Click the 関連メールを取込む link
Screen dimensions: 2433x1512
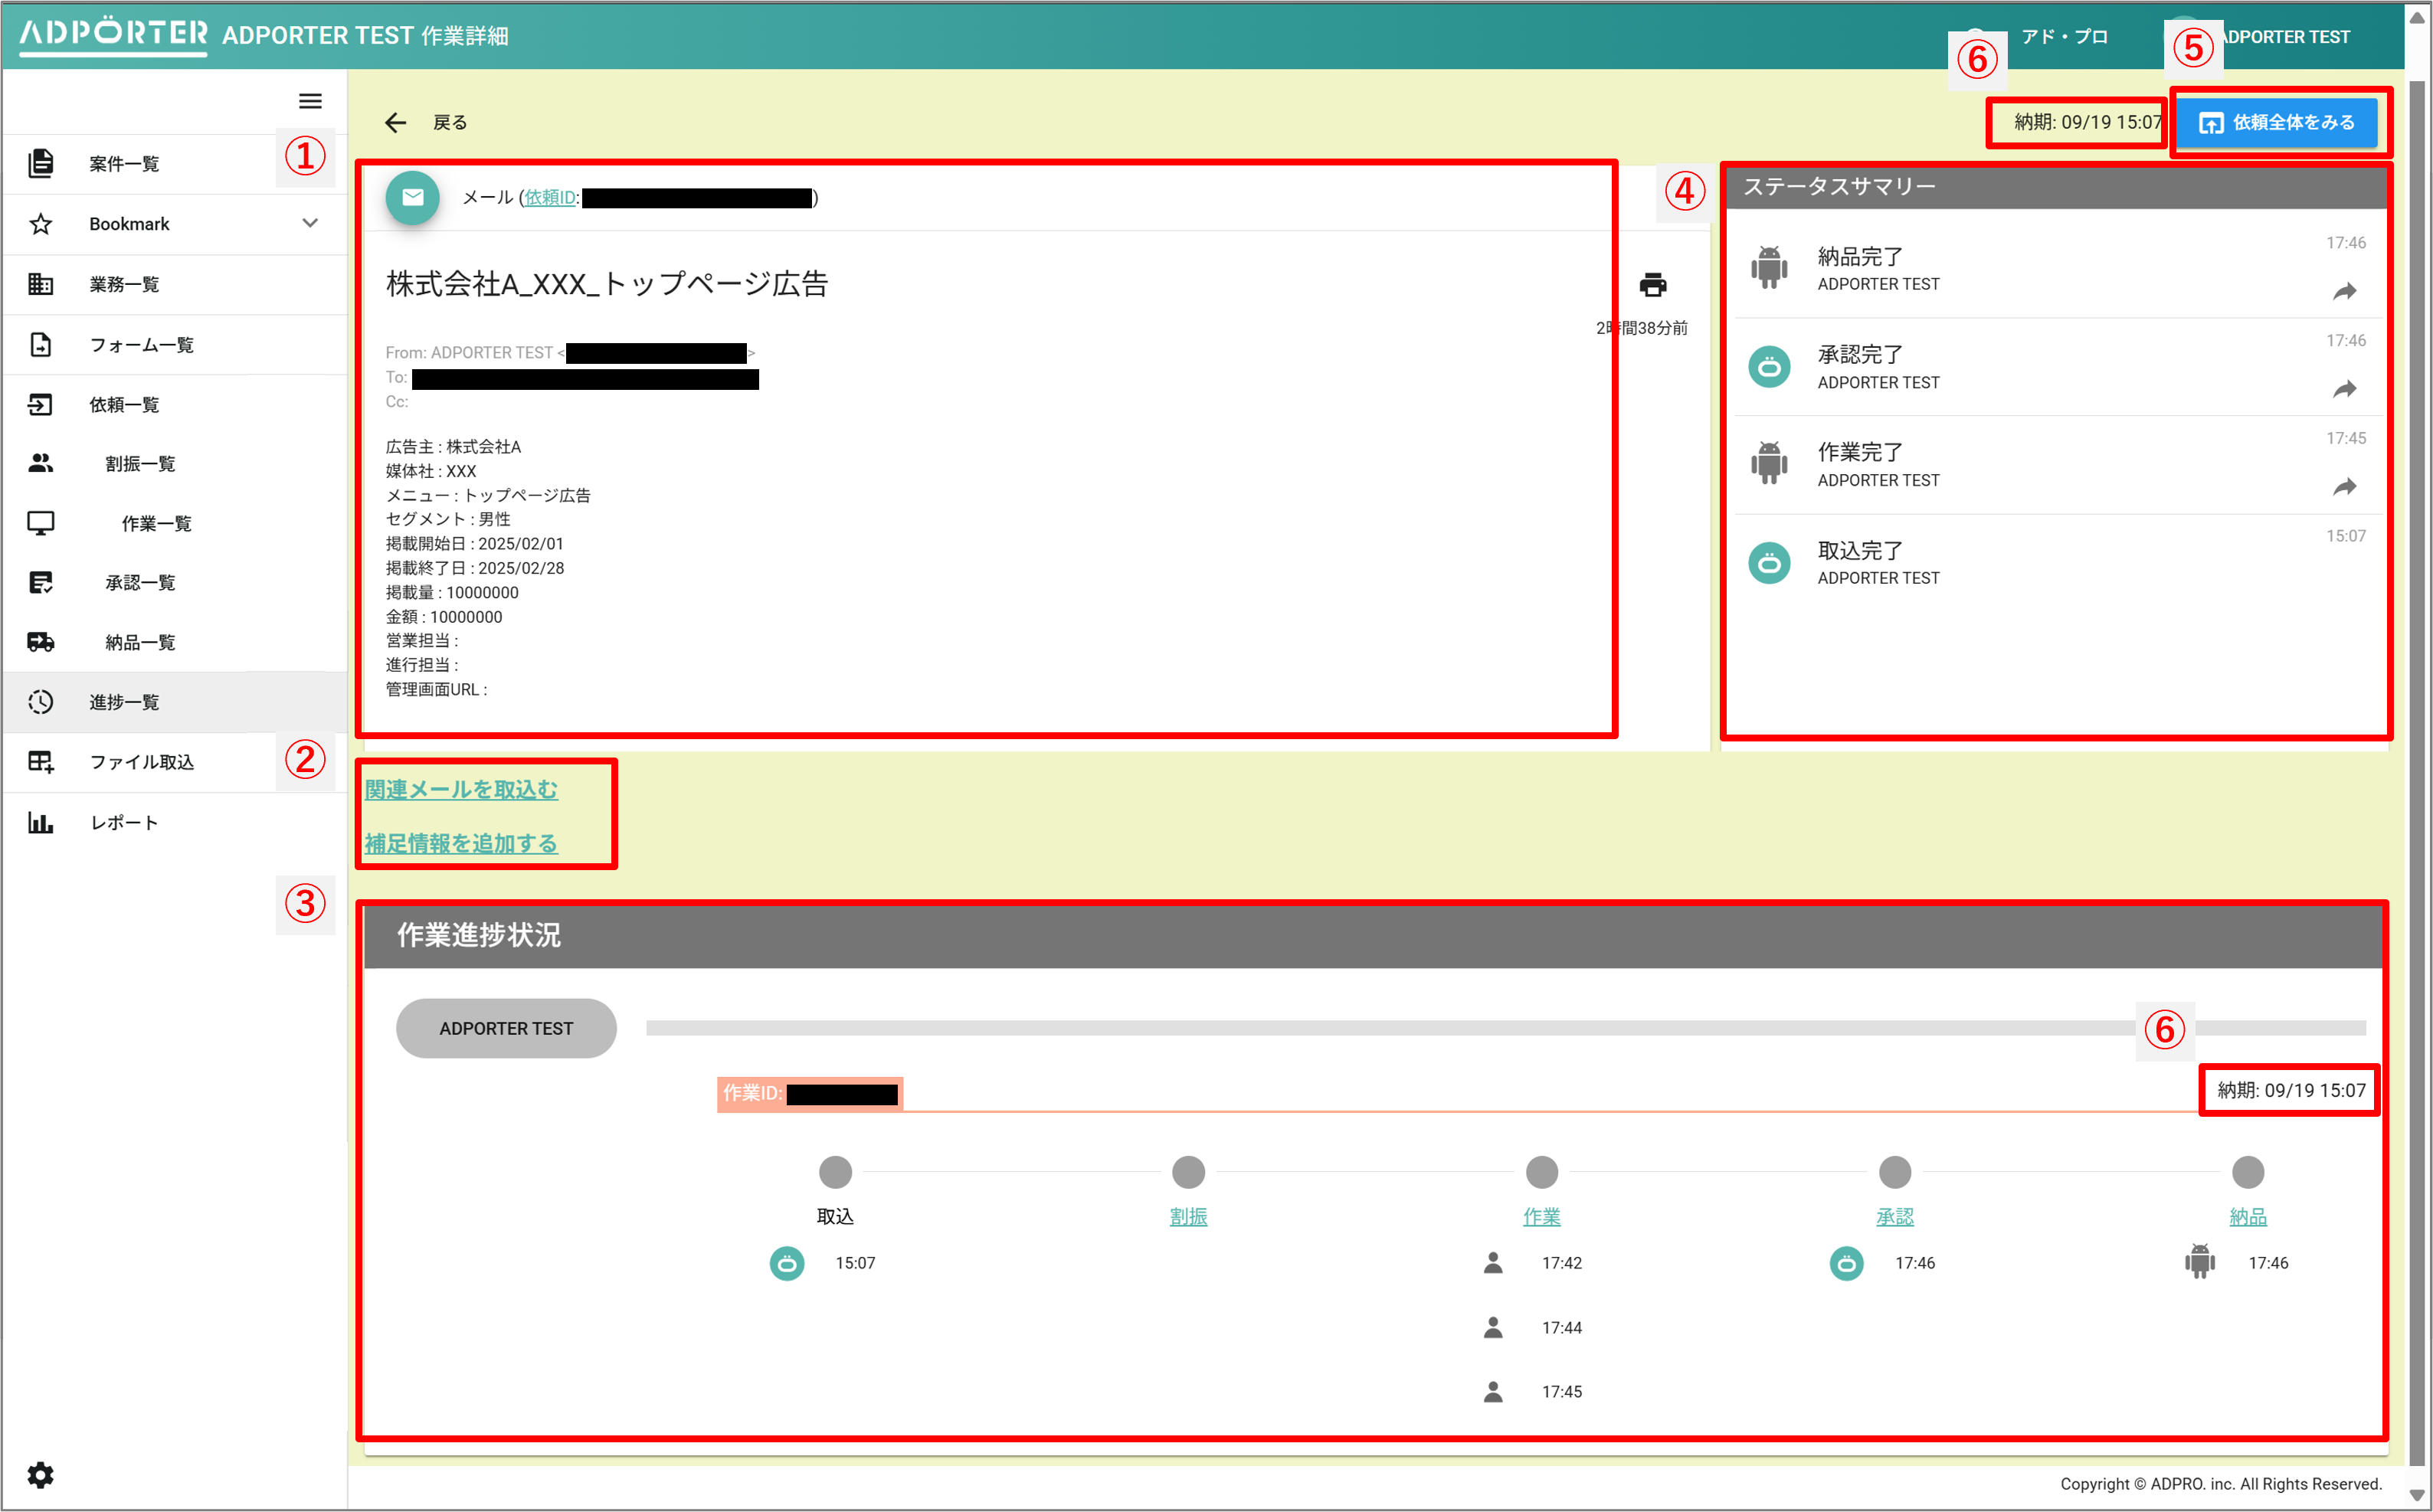click(x=461, y=789)
